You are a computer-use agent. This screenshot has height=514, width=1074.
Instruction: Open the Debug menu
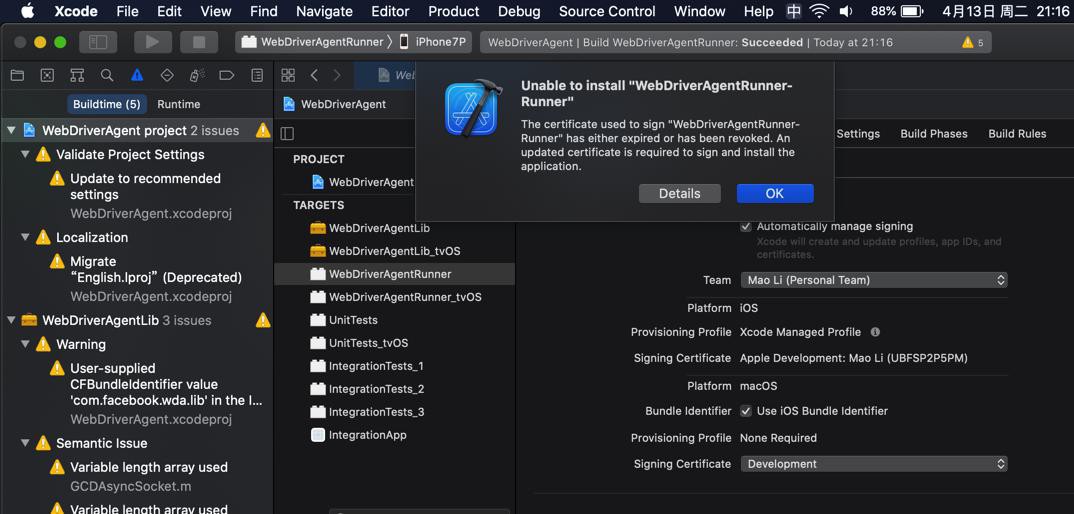click(519, 11)
